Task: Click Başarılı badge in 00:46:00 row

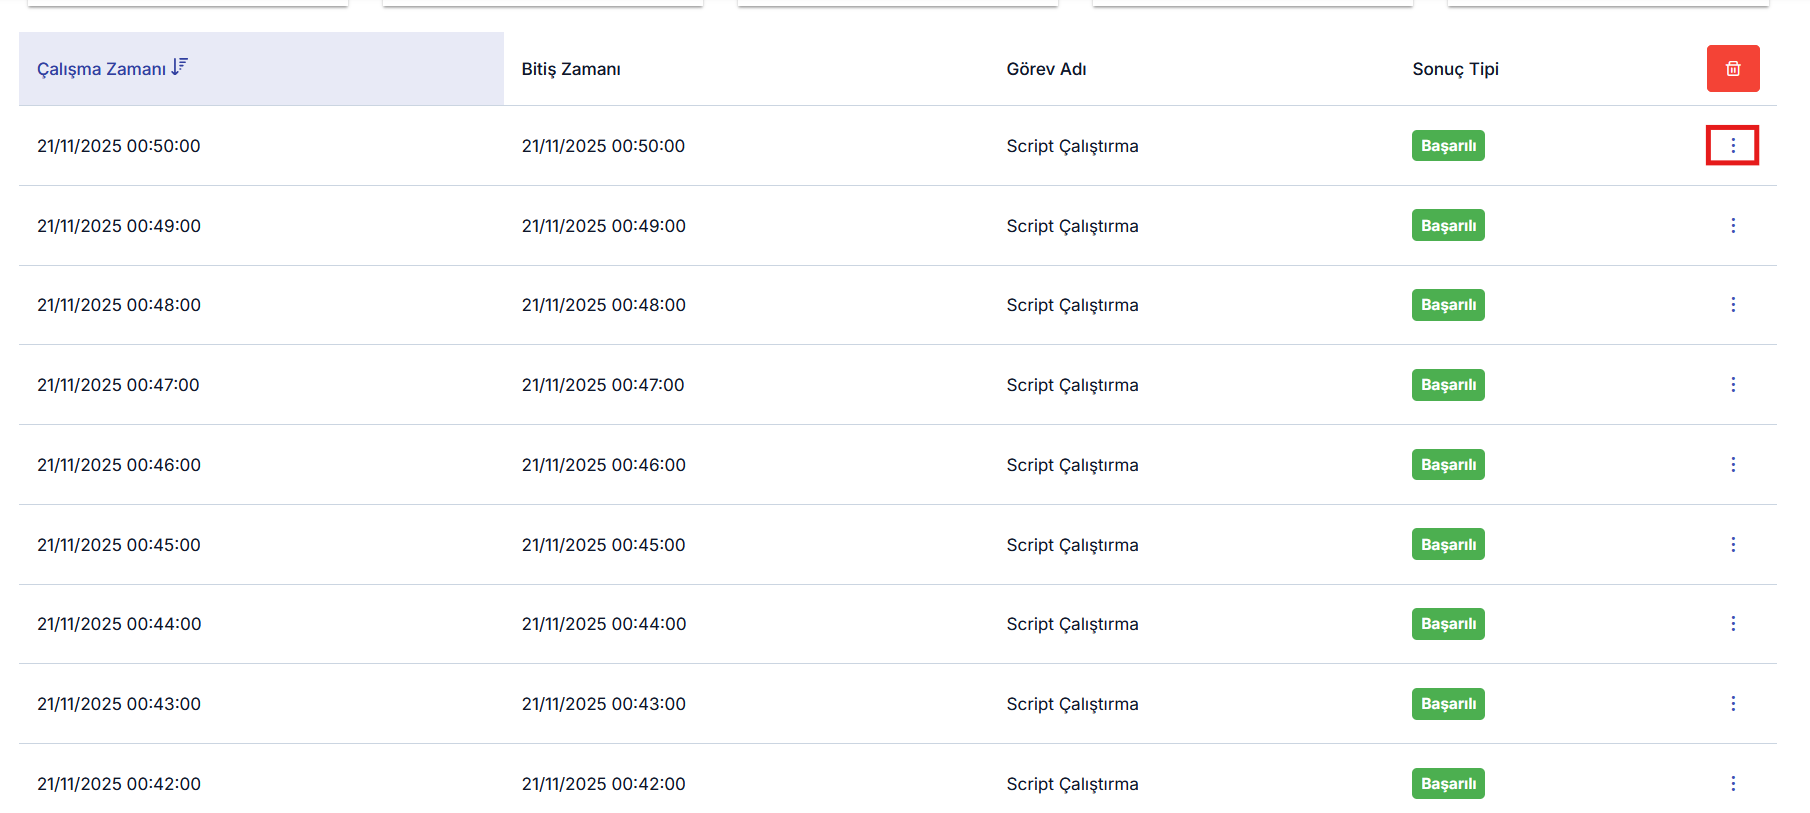Action: click(1447, 465)
